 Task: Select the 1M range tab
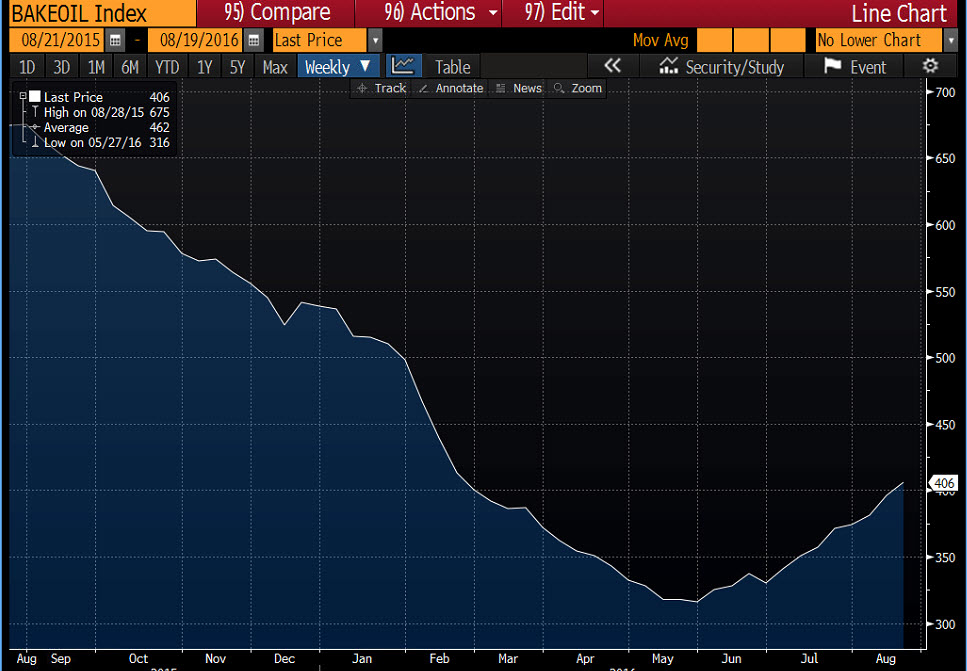[x=96, y=67]
